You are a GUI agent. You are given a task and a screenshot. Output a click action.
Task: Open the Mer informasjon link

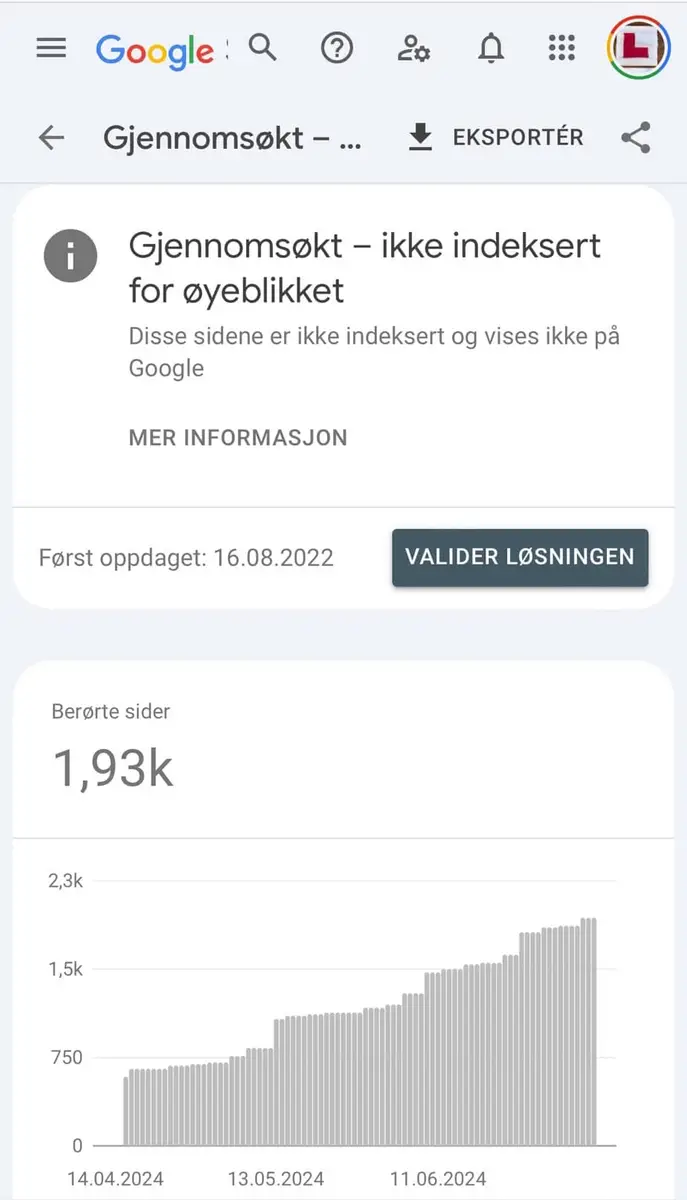238,438
